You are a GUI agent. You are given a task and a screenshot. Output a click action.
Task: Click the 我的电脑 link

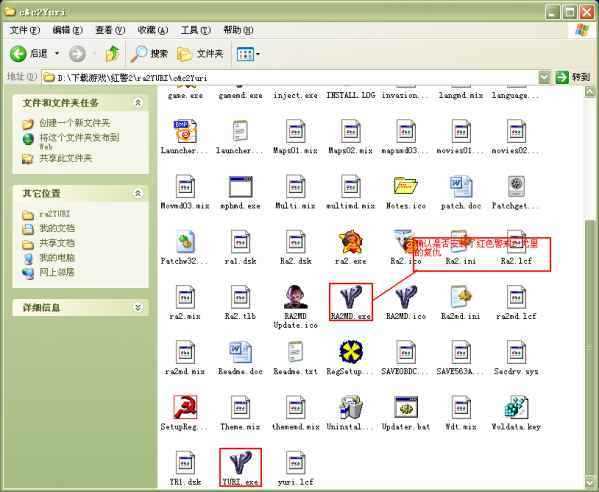click(57, 258)
